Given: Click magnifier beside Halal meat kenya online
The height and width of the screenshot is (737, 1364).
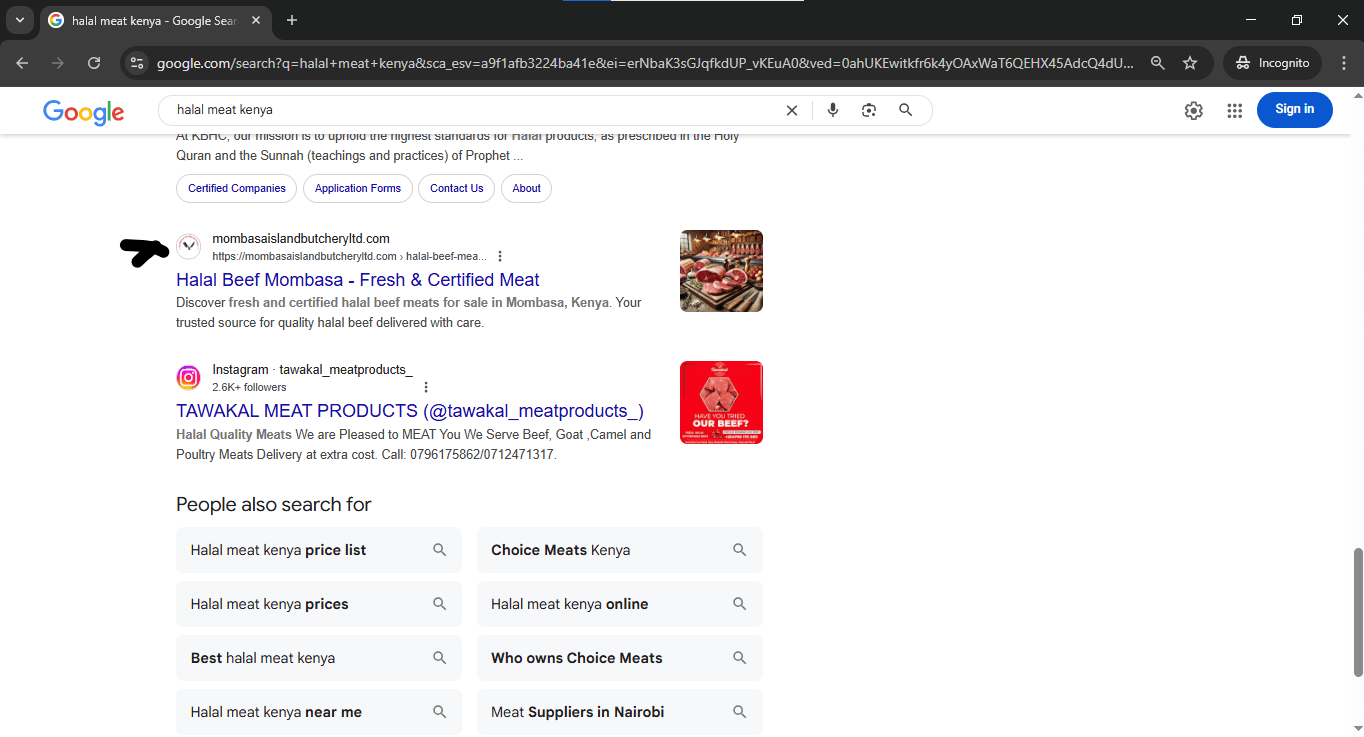Looking at the screenshot, I should [740, 604].
